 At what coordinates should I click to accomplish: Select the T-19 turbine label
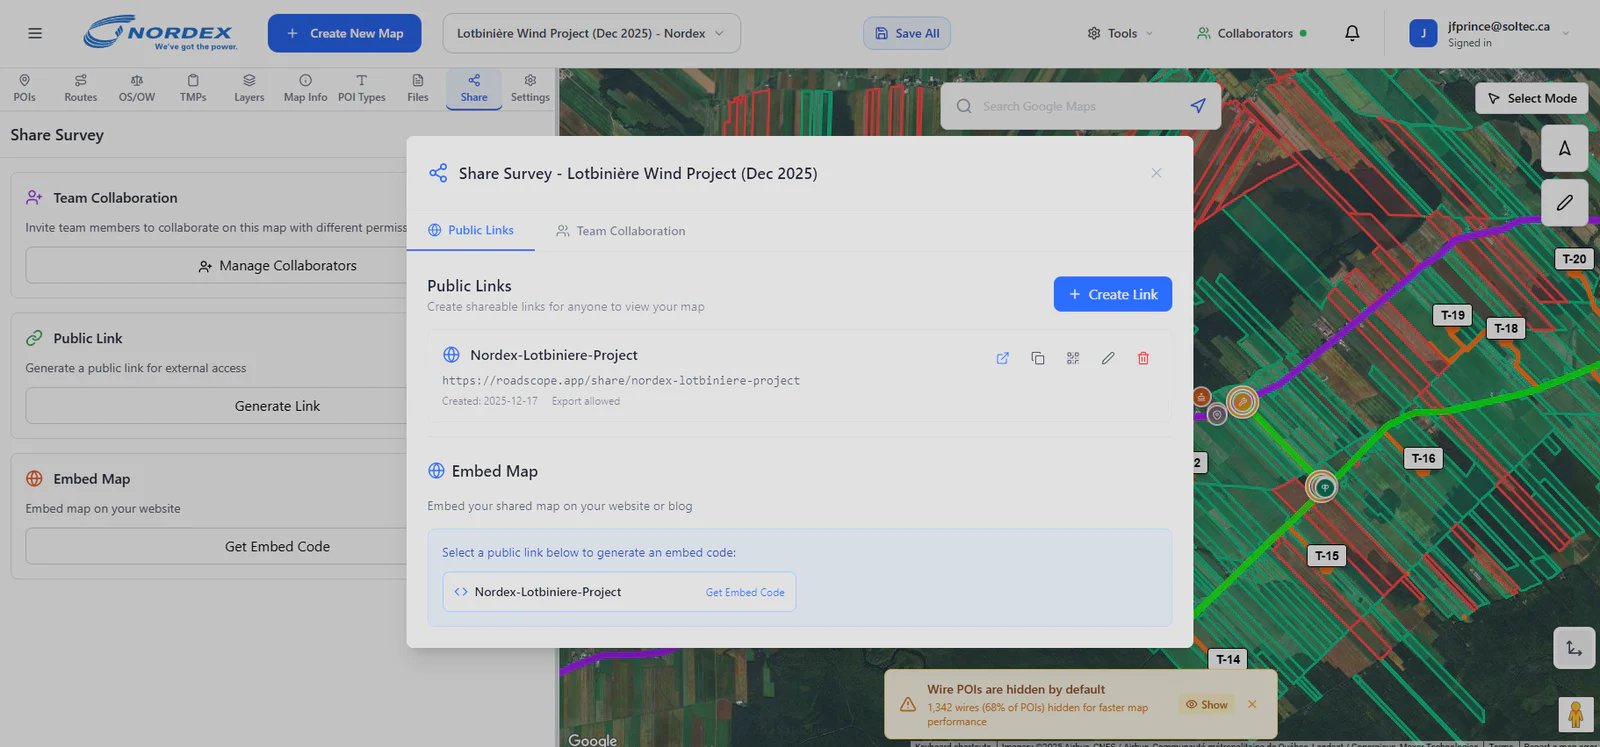click(1453, 315)
